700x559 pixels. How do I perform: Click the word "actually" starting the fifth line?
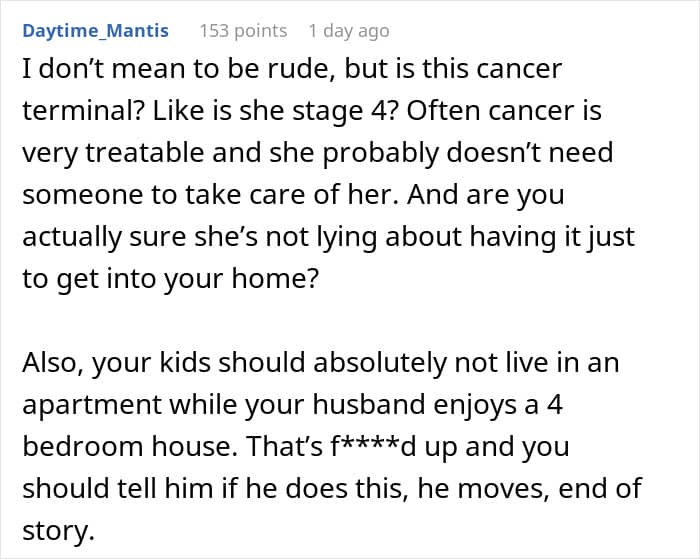coord(72,237)
